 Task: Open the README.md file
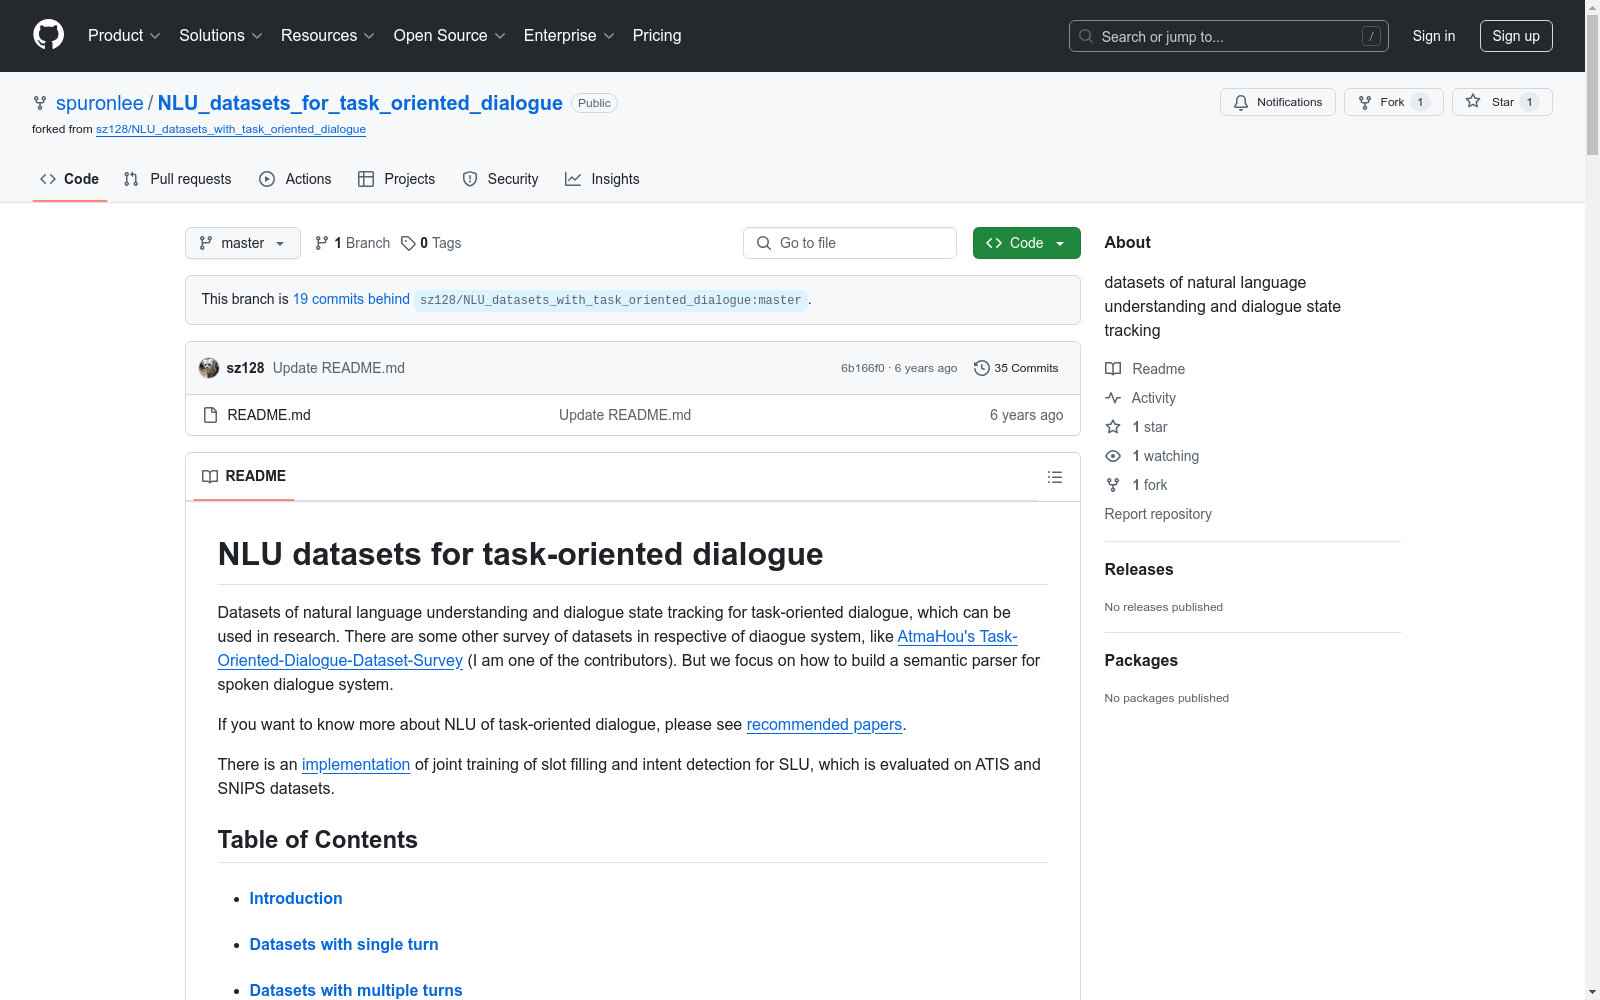269,415
